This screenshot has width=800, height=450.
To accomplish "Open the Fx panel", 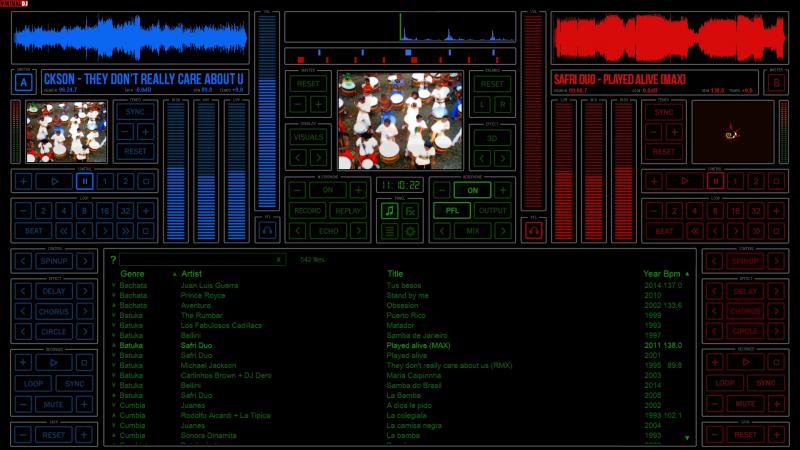I will (410, 210).
